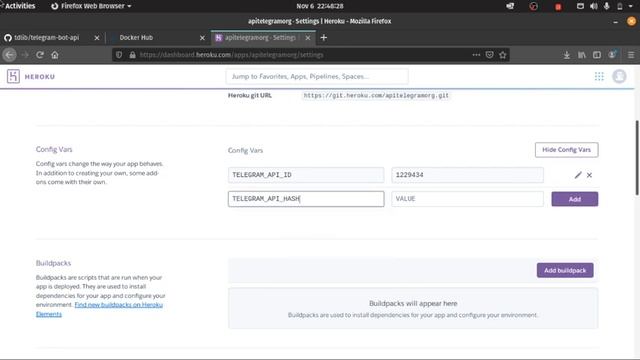Focus the Jump to Favorites search box
This screenshot has width=640, height=360.
pyautogui.click(x=317, y=76)
